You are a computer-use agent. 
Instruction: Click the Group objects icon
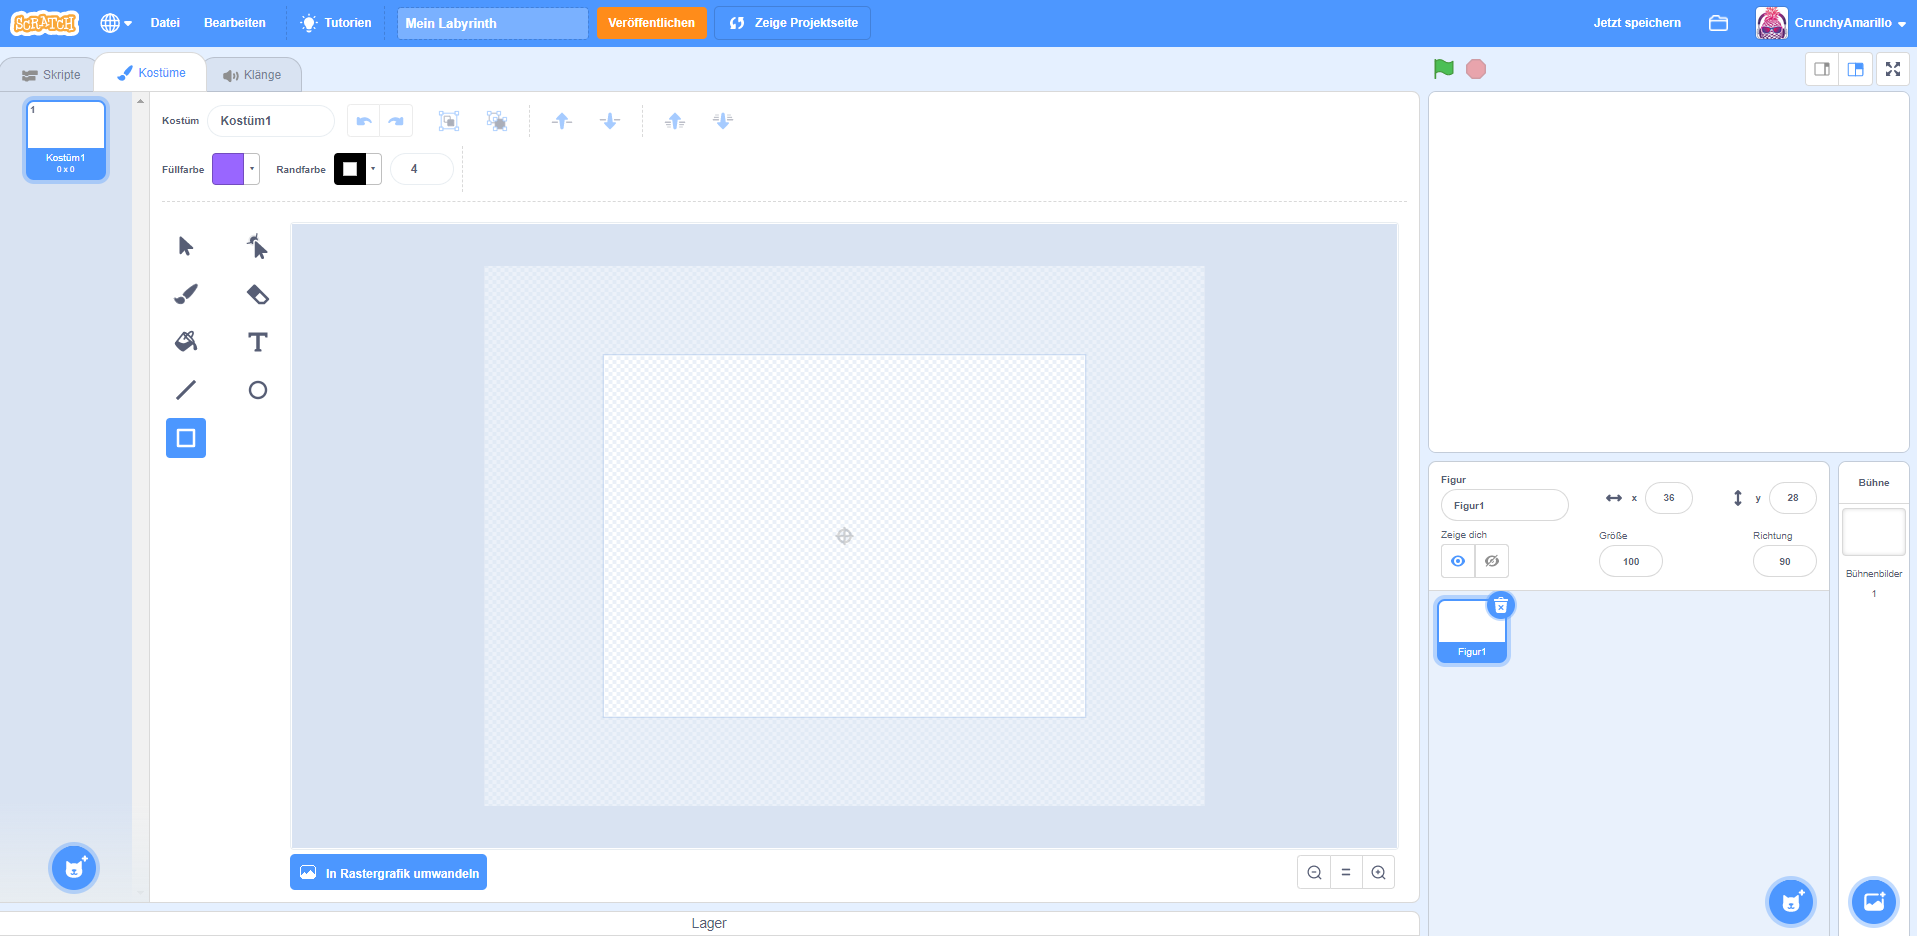[x=449, y=121]
